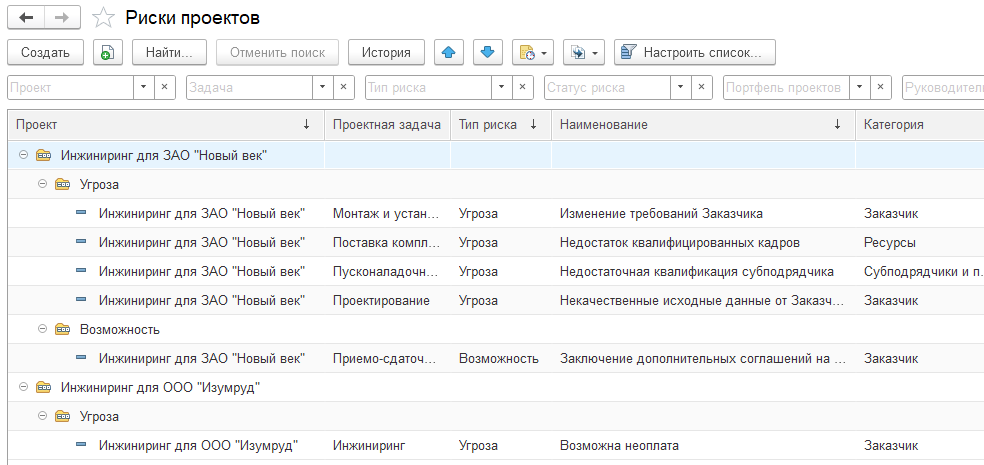Move item down with blue arrow
Image resolution: width=984 pixels, height=465 pixels.
pyautogui.click(x=487, y=52)
